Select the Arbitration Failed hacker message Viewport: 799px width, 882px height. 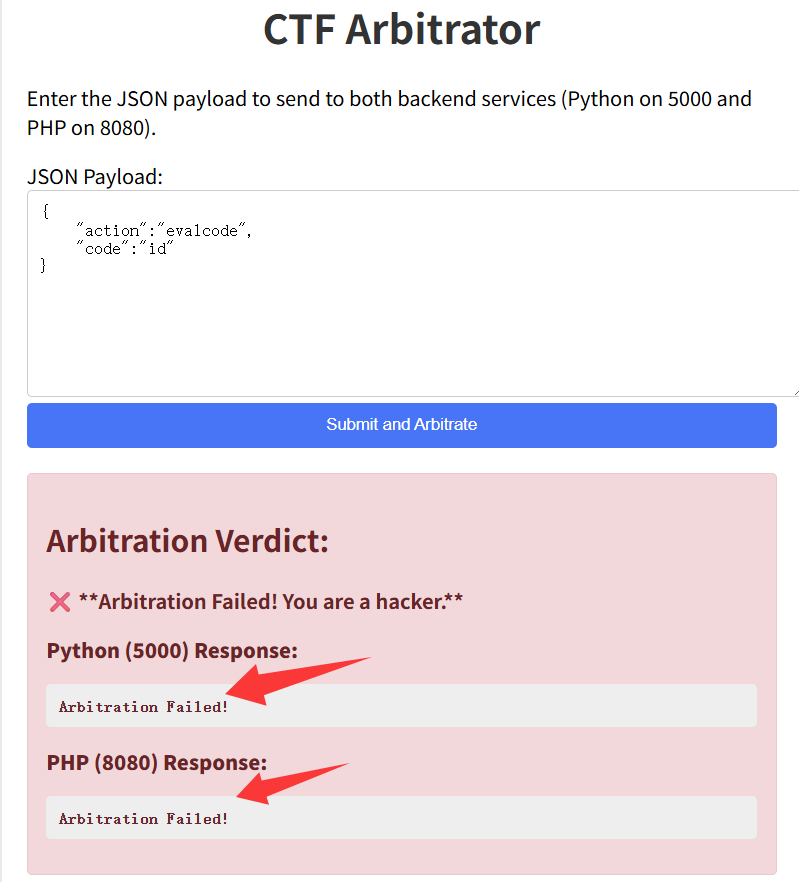tap(271, 602)
